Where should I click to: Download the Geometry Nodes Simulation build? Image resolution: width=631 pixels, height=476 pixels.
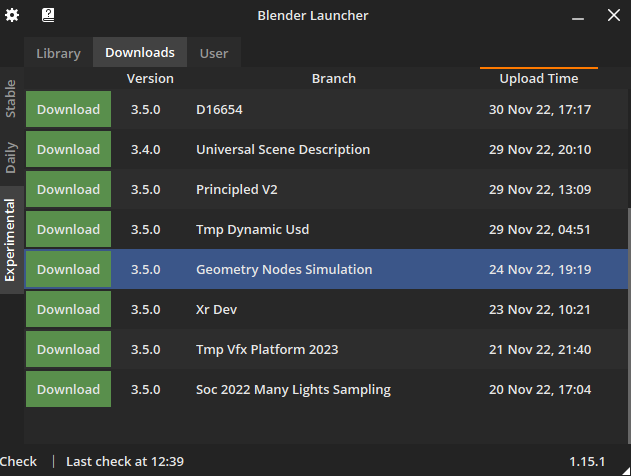point(68,269)
